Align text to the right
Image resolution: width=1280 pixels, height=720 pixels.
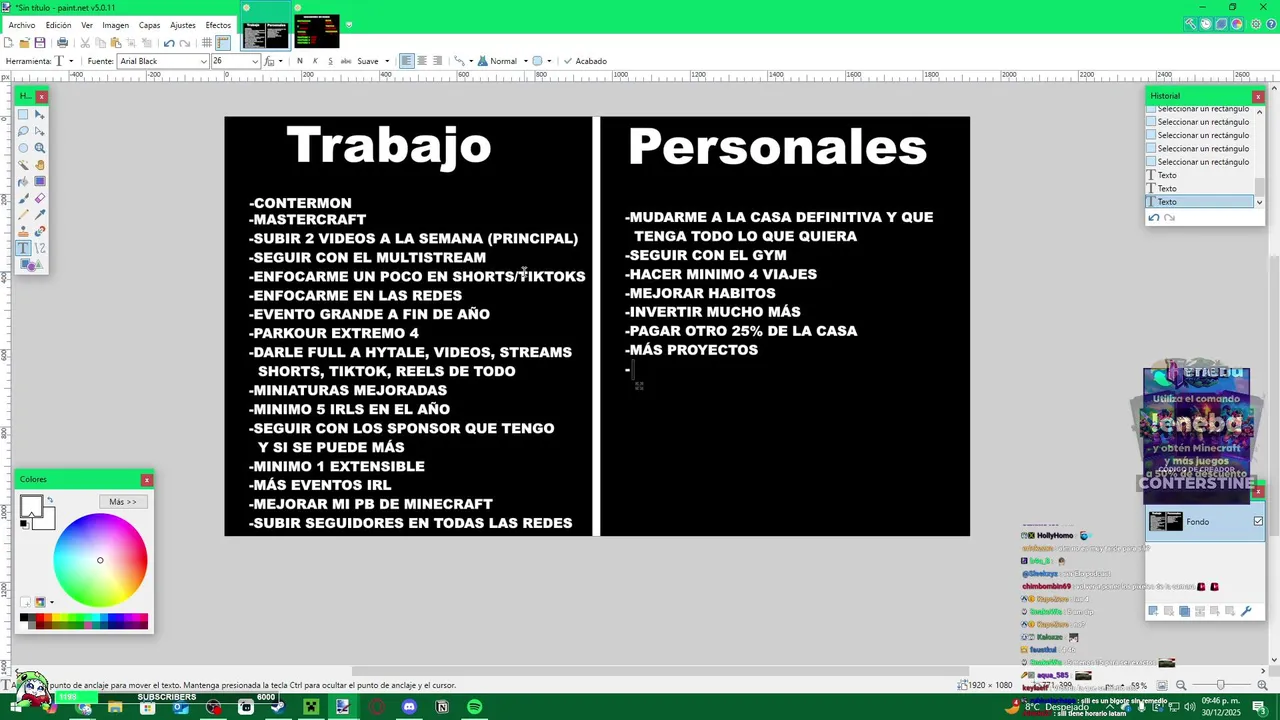437,61
